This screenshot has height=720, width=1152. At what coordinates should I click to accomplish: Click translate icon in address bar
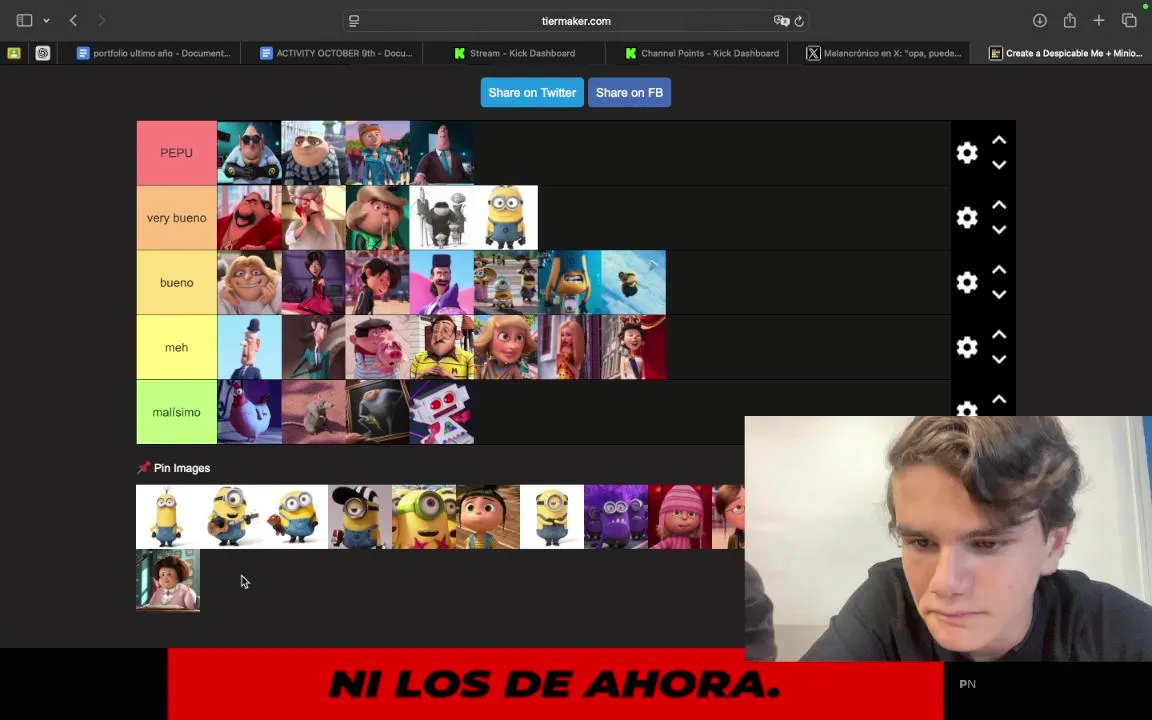[781, 21]
